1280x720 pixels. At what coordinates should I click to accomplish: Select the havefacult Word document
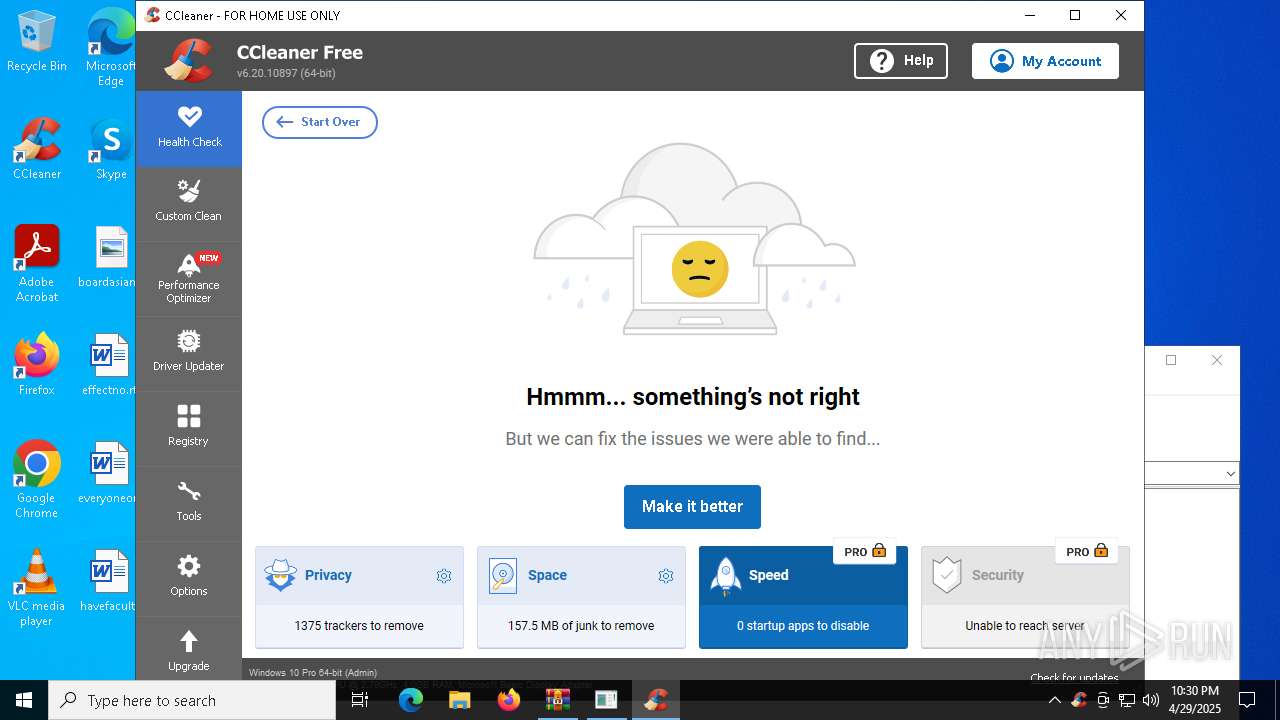pos(110,581)
